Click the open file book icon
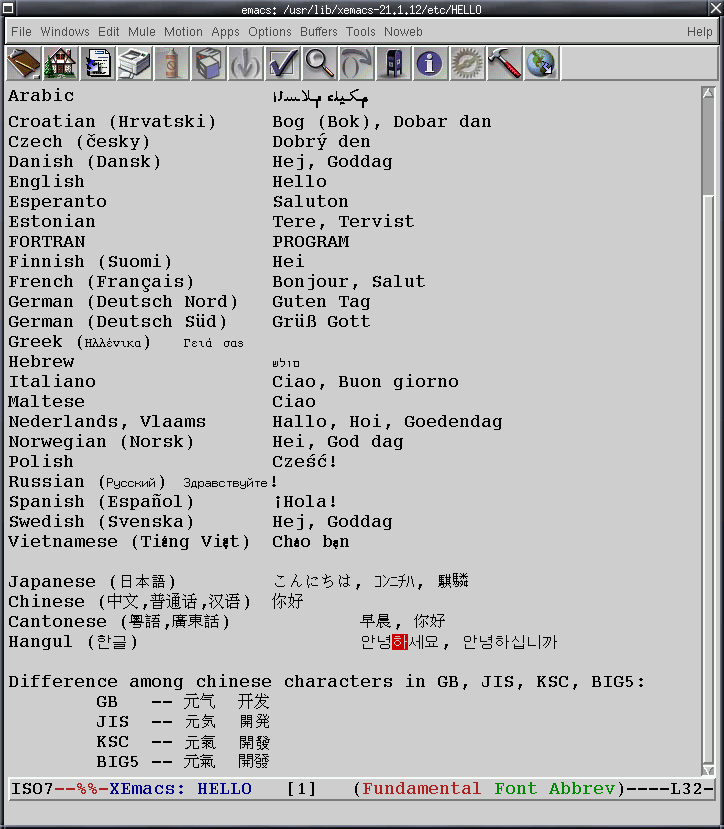Viewport: 724px width, 829px height. click(24, 63)
